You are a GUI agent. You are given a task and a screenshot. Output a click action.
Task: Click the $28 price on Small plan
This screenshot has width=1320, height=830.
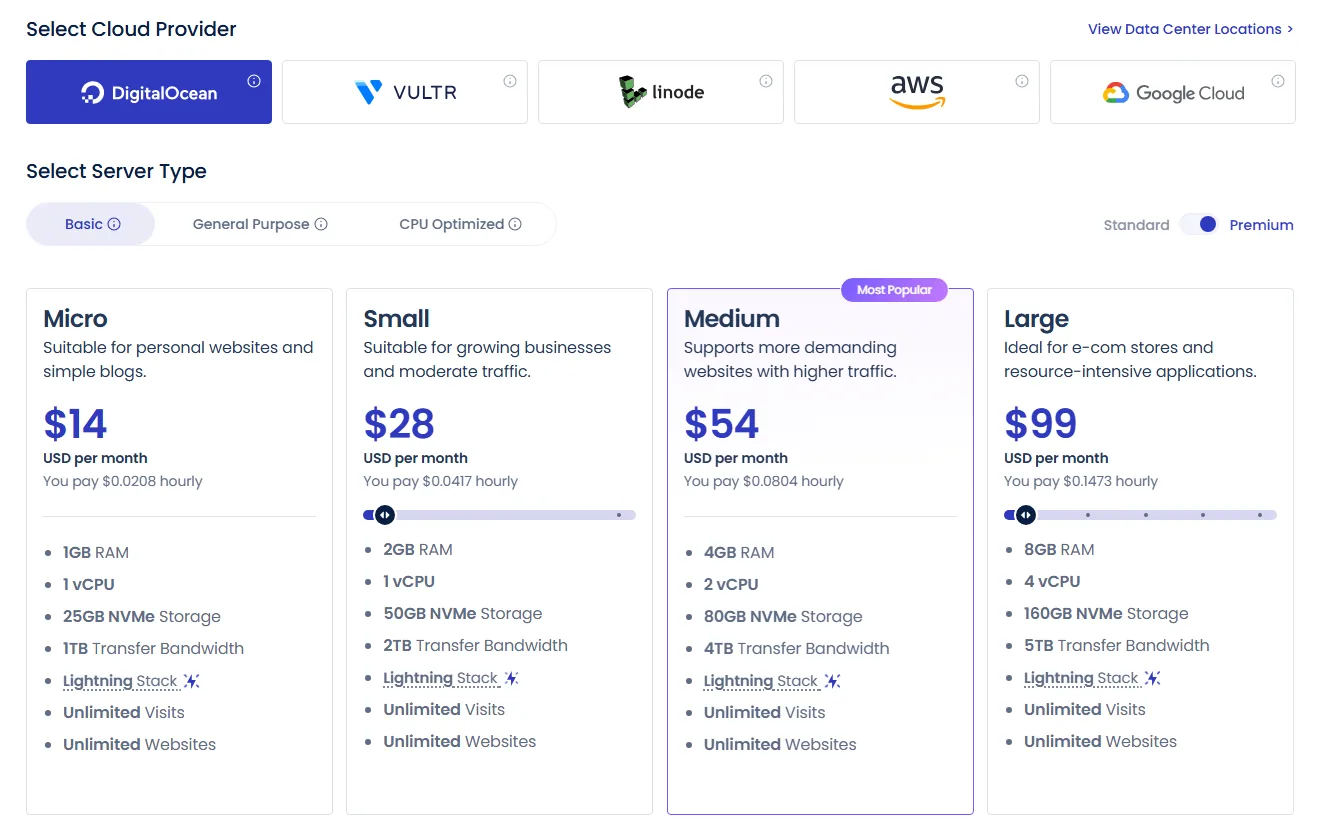(399, 424)
